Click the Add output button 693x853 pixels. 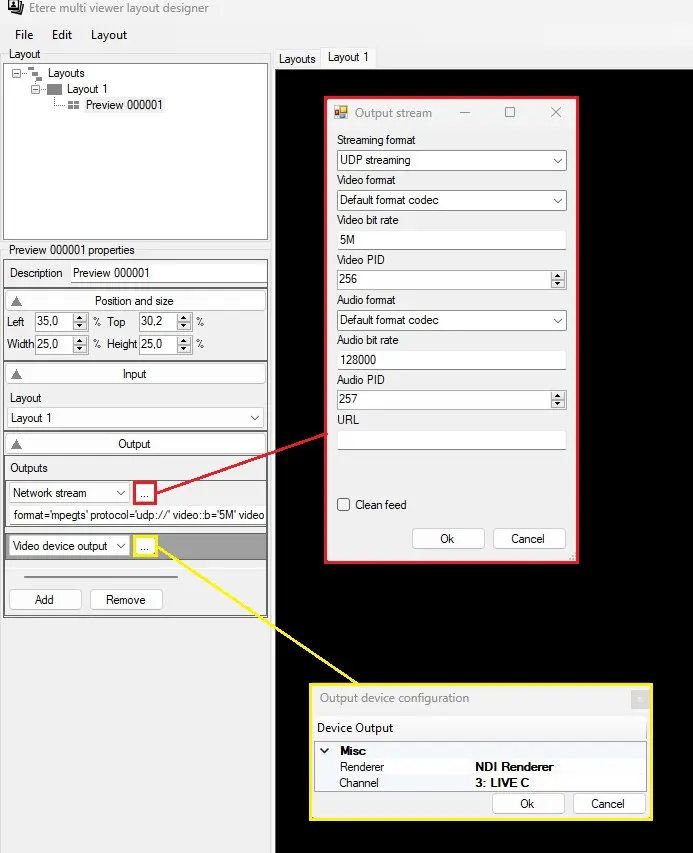(x=44, y=600)
